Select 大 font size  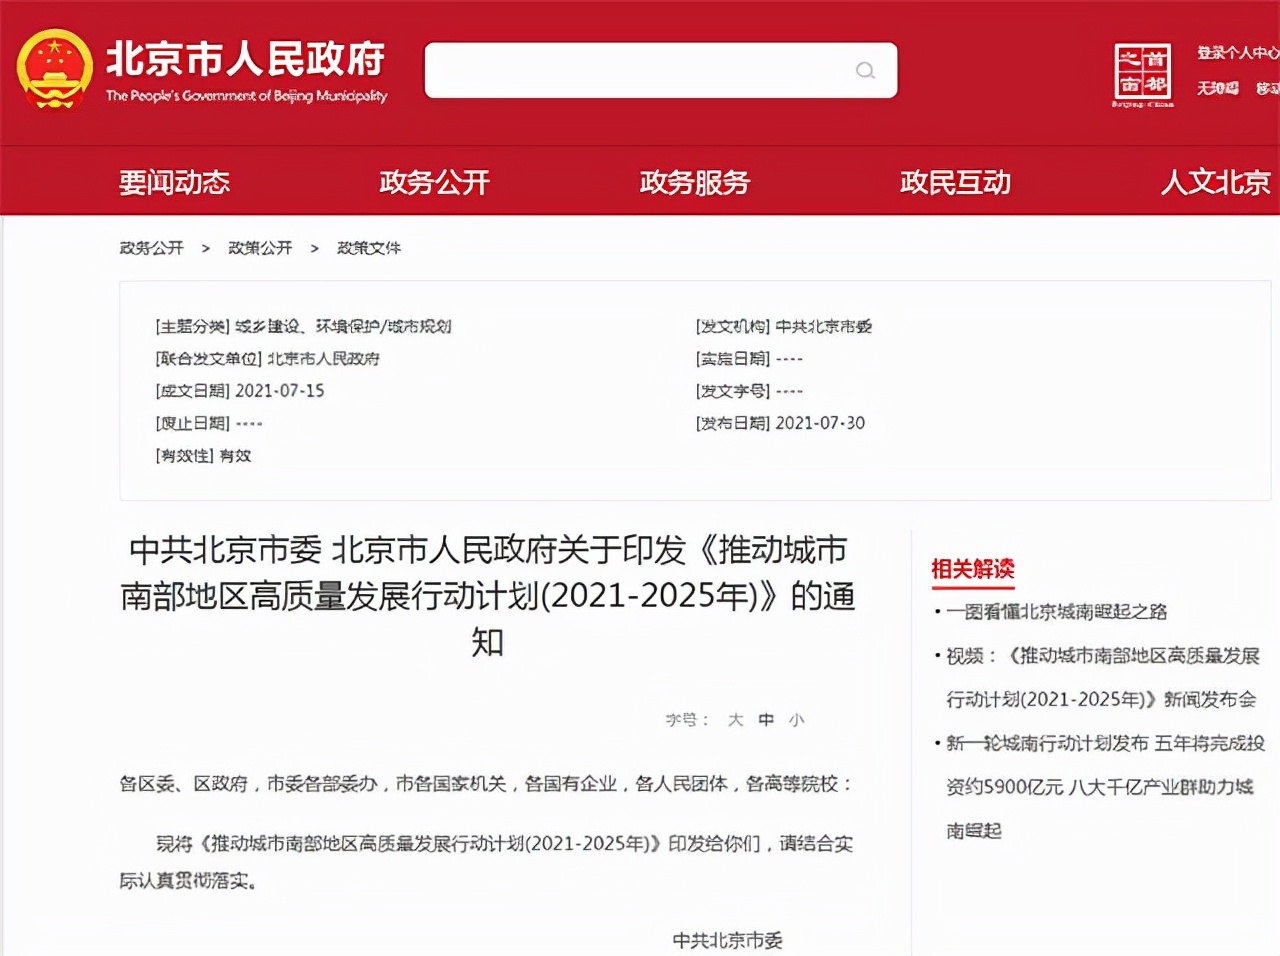coord(739,719)
